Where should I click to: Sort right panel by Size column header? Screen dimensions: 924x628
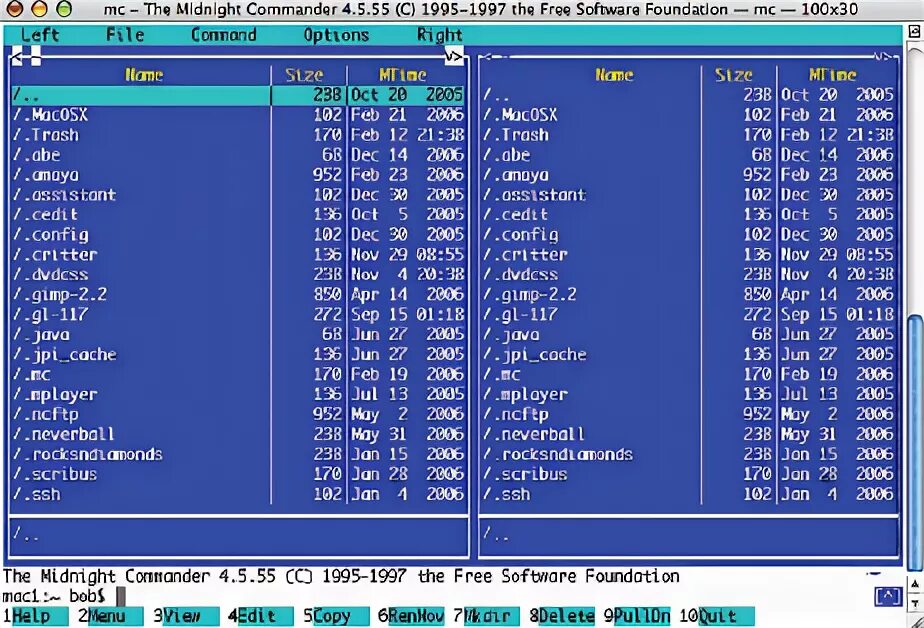point(734,75)
